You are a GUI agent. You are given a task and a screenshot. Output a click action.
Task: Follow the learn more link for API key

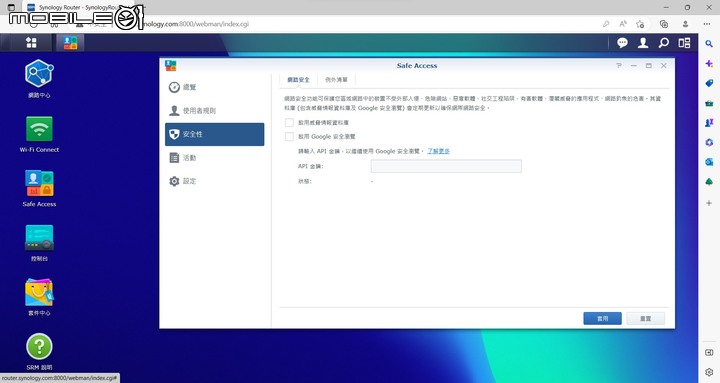pos(439,151)
